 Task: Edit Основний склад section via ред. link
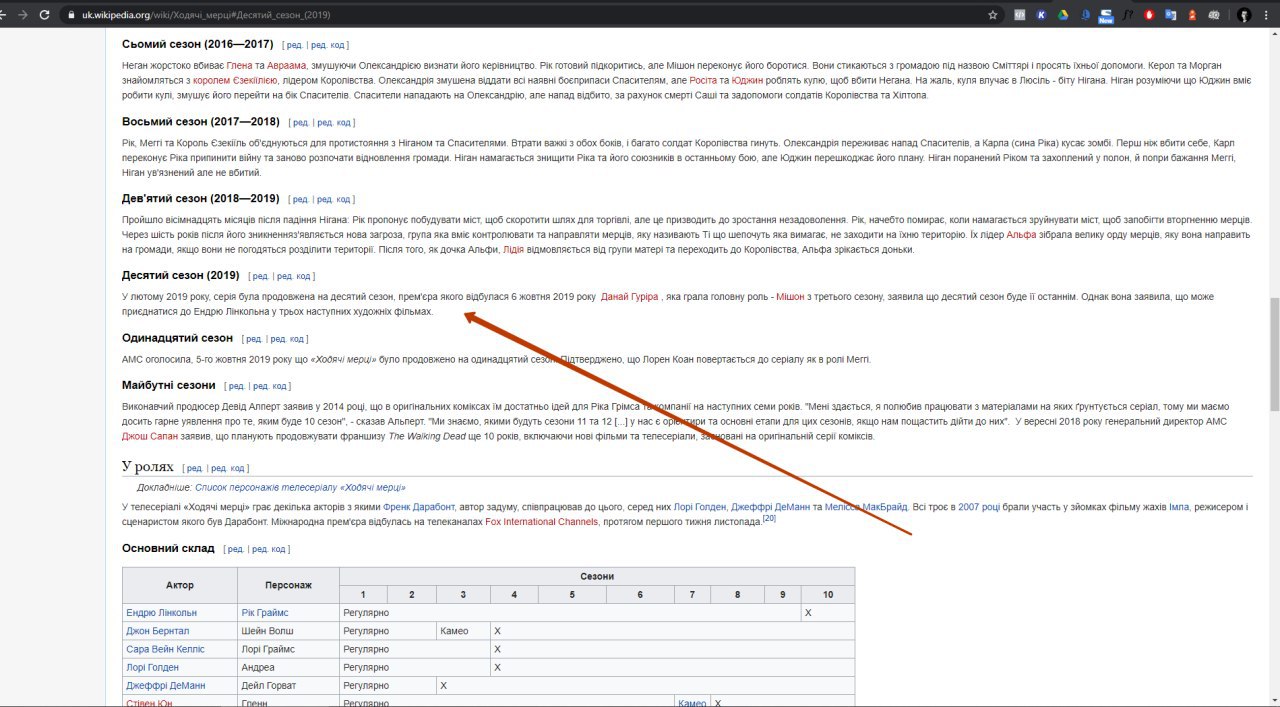click(x=235, y=549)
